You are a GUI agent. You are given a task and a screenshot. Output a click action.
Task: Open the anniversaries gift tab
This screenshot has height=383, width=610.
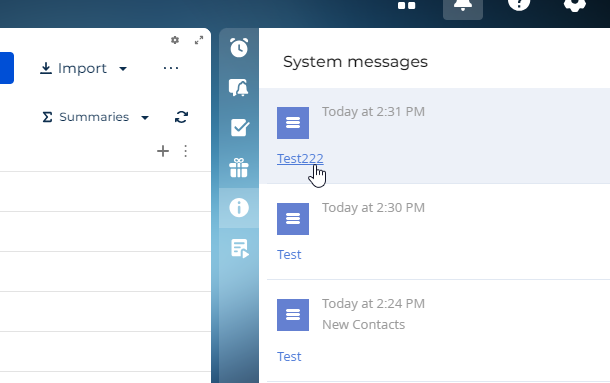[239, 168]
